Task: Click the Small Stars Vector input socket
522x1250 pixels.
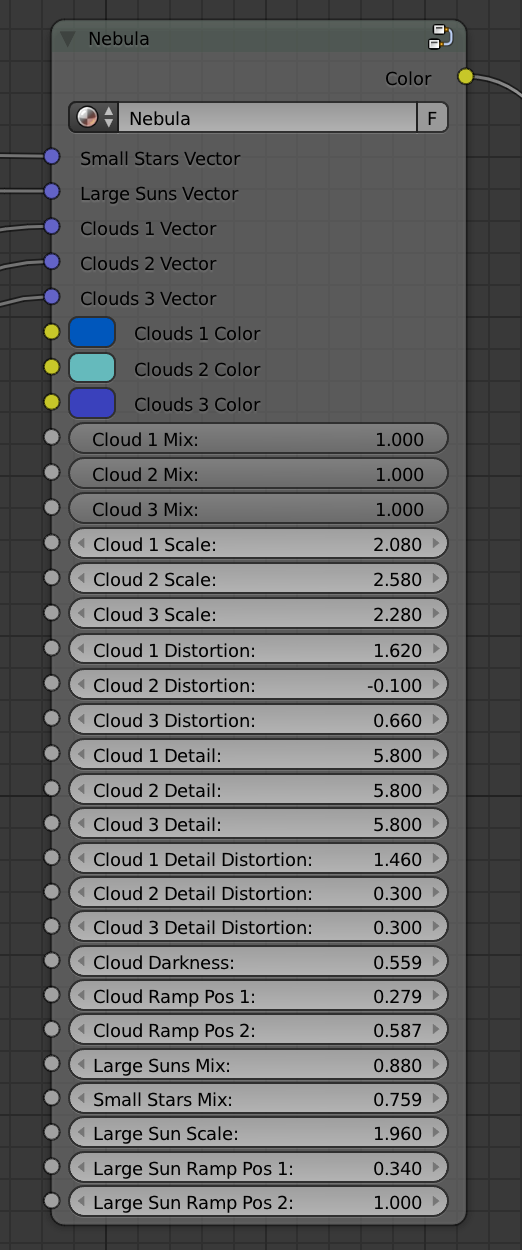Action: pos(52,157)
